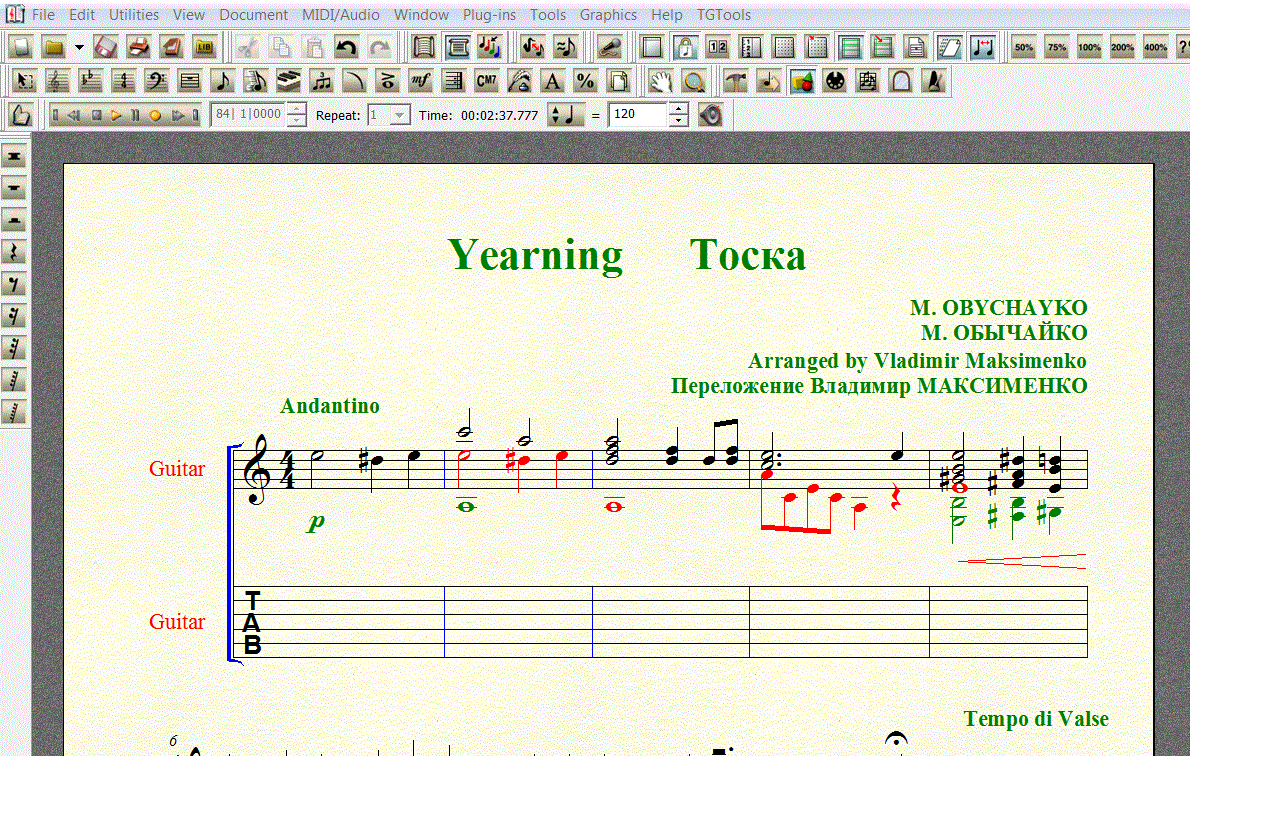Select the Key Signature tool
Screen dimensions: 1274x817
tap(89, 81)
